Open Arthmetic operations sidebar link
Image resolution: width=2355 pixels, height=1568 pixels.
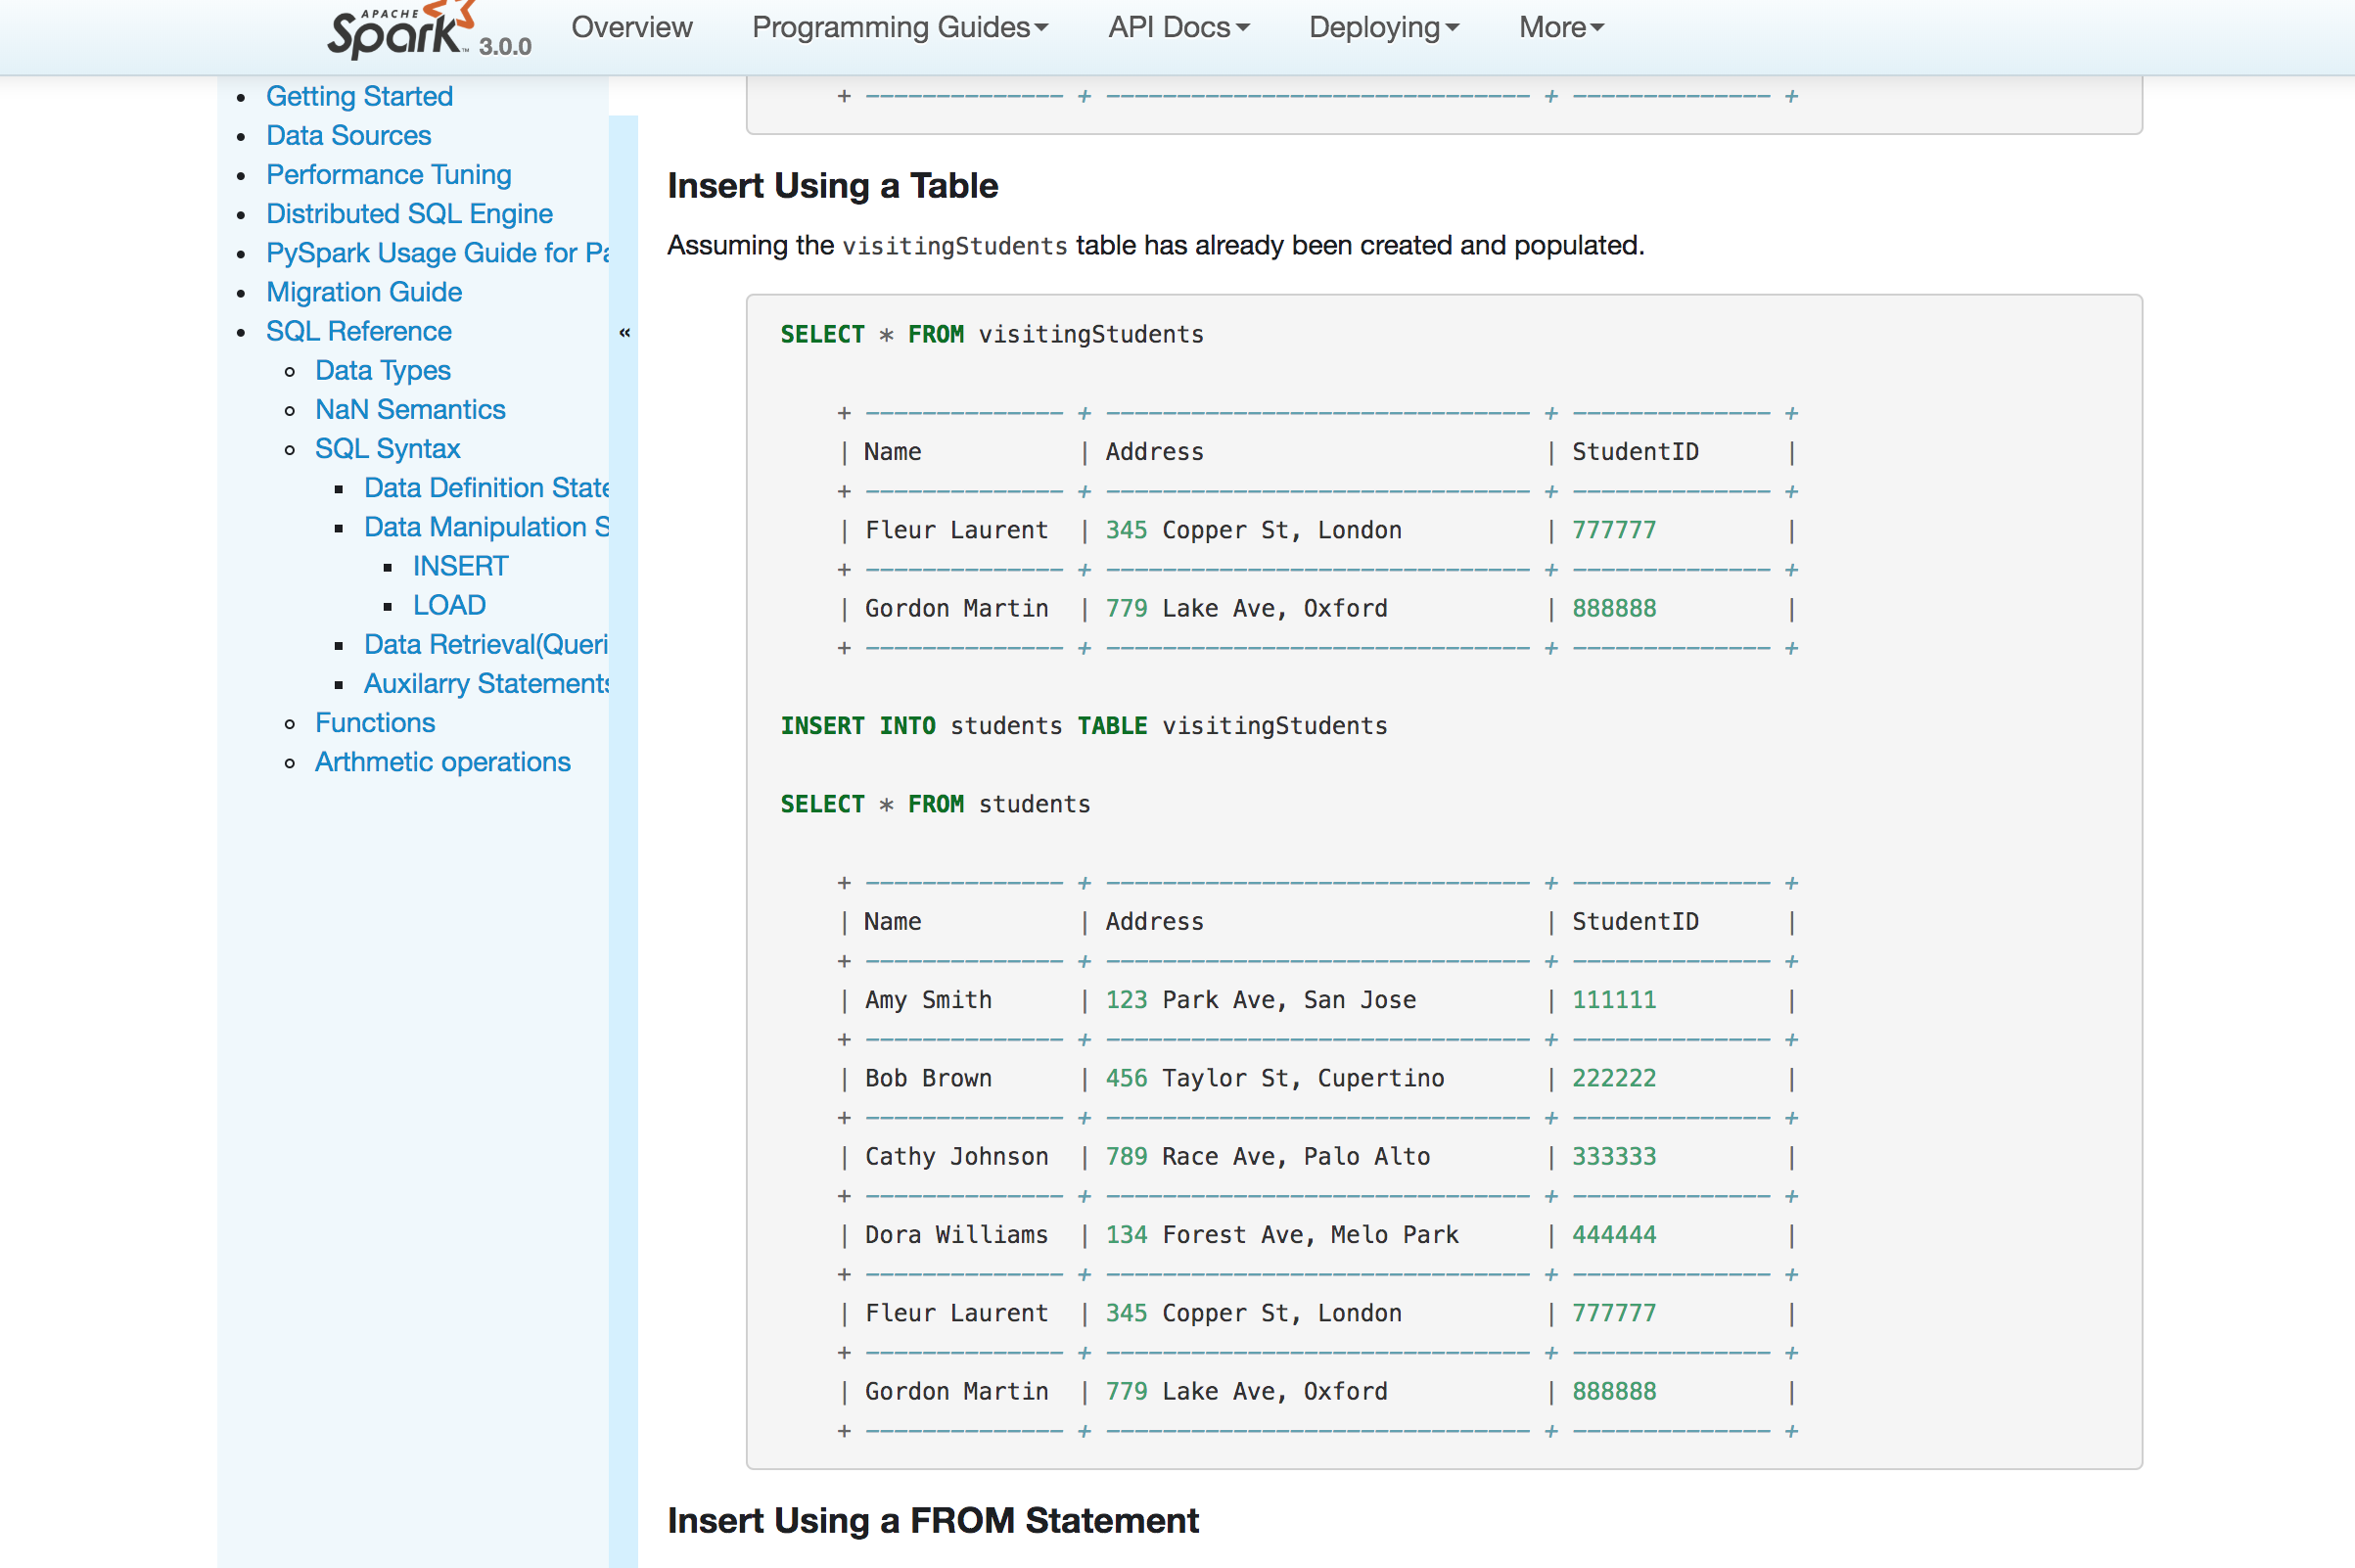(442, 762)
